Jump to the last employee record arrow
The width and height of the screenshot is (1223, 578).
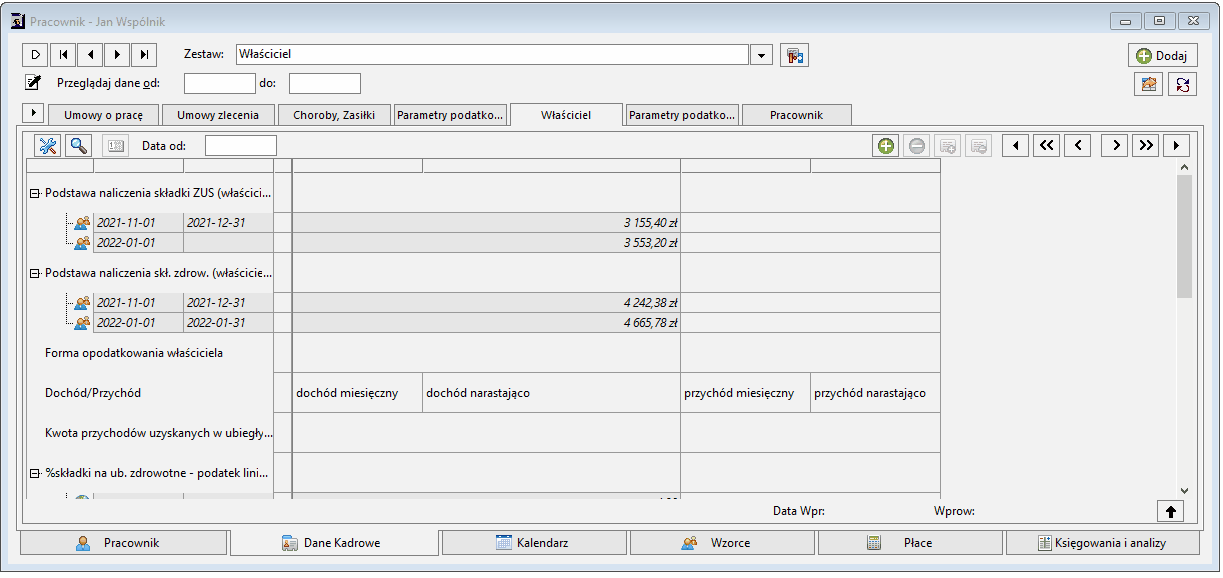click(146, 55)
